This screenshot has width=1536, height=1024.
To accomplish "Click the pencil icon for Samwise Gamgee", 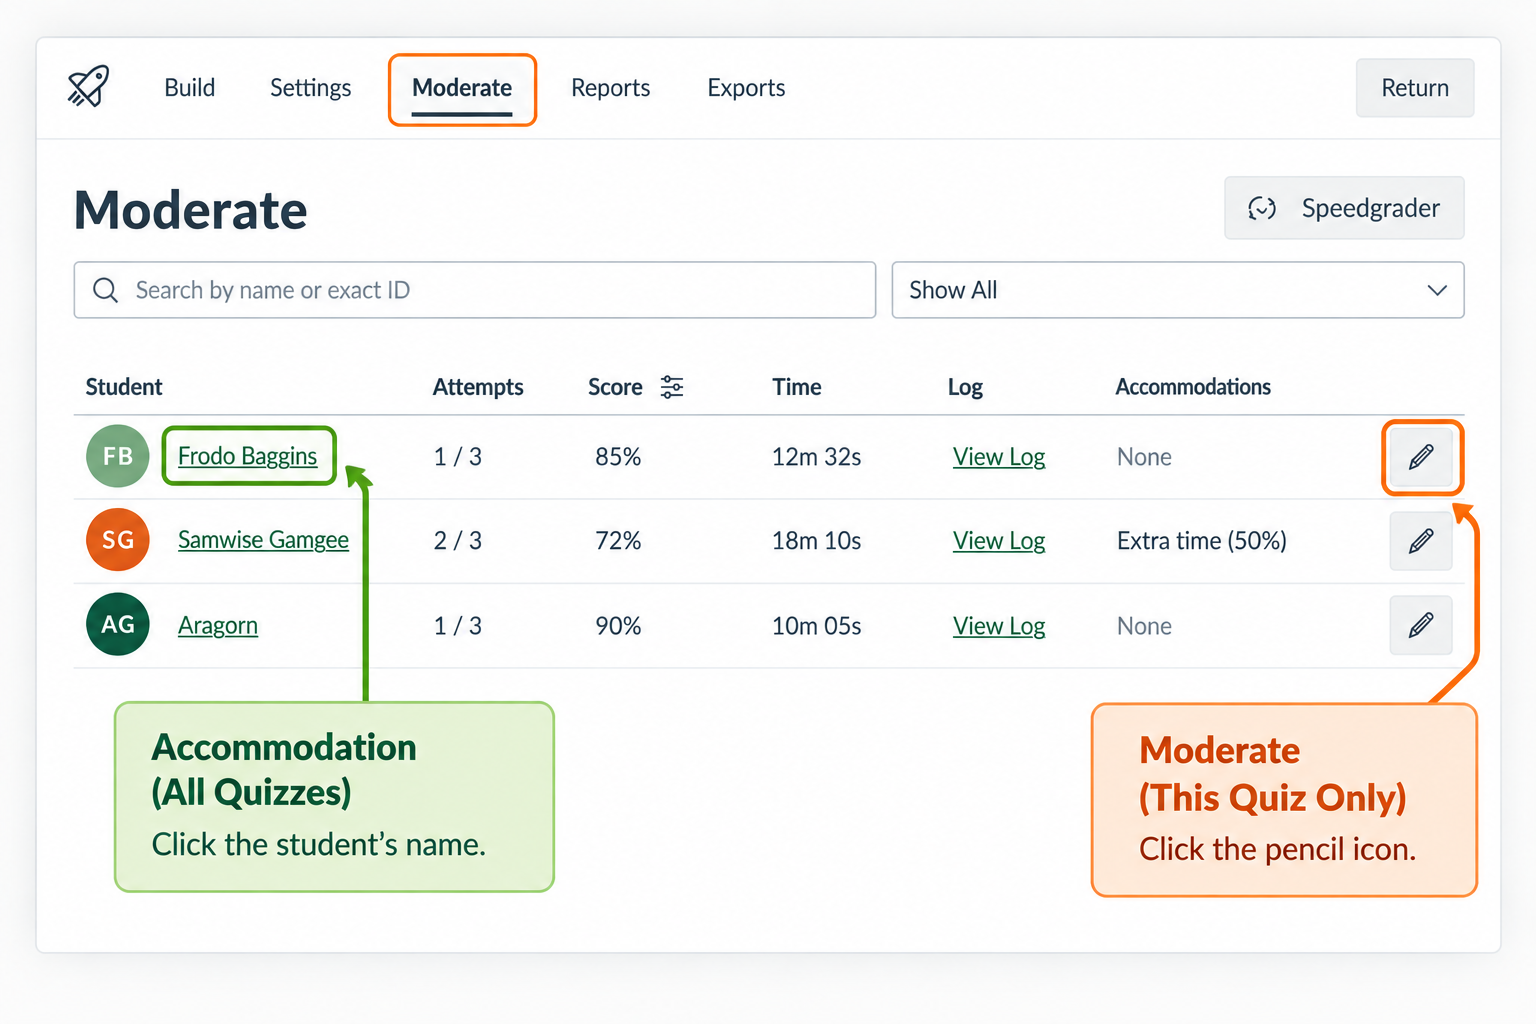I will (1421, 541).
